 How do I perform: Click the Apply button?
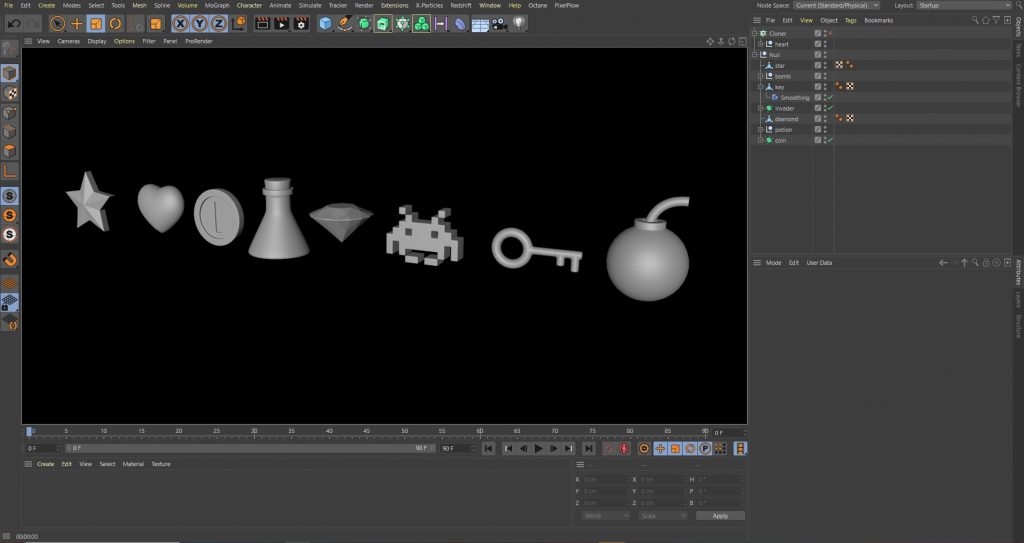(x=720, y=516)
